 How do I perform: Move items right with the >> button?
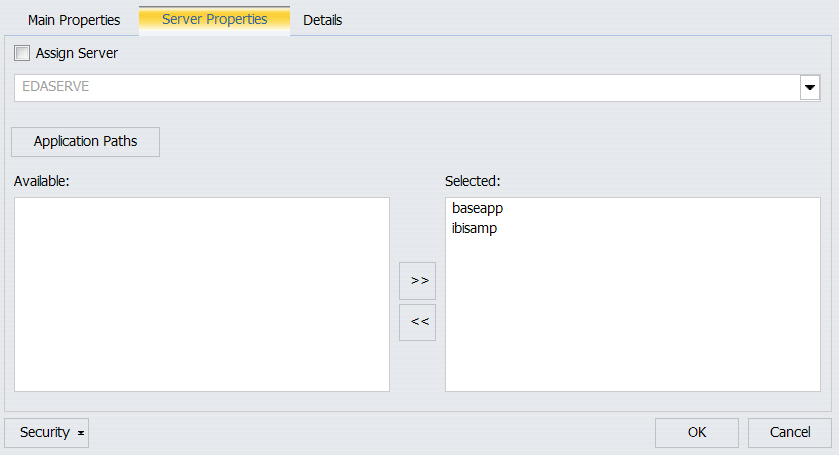[x=417, y=280]
